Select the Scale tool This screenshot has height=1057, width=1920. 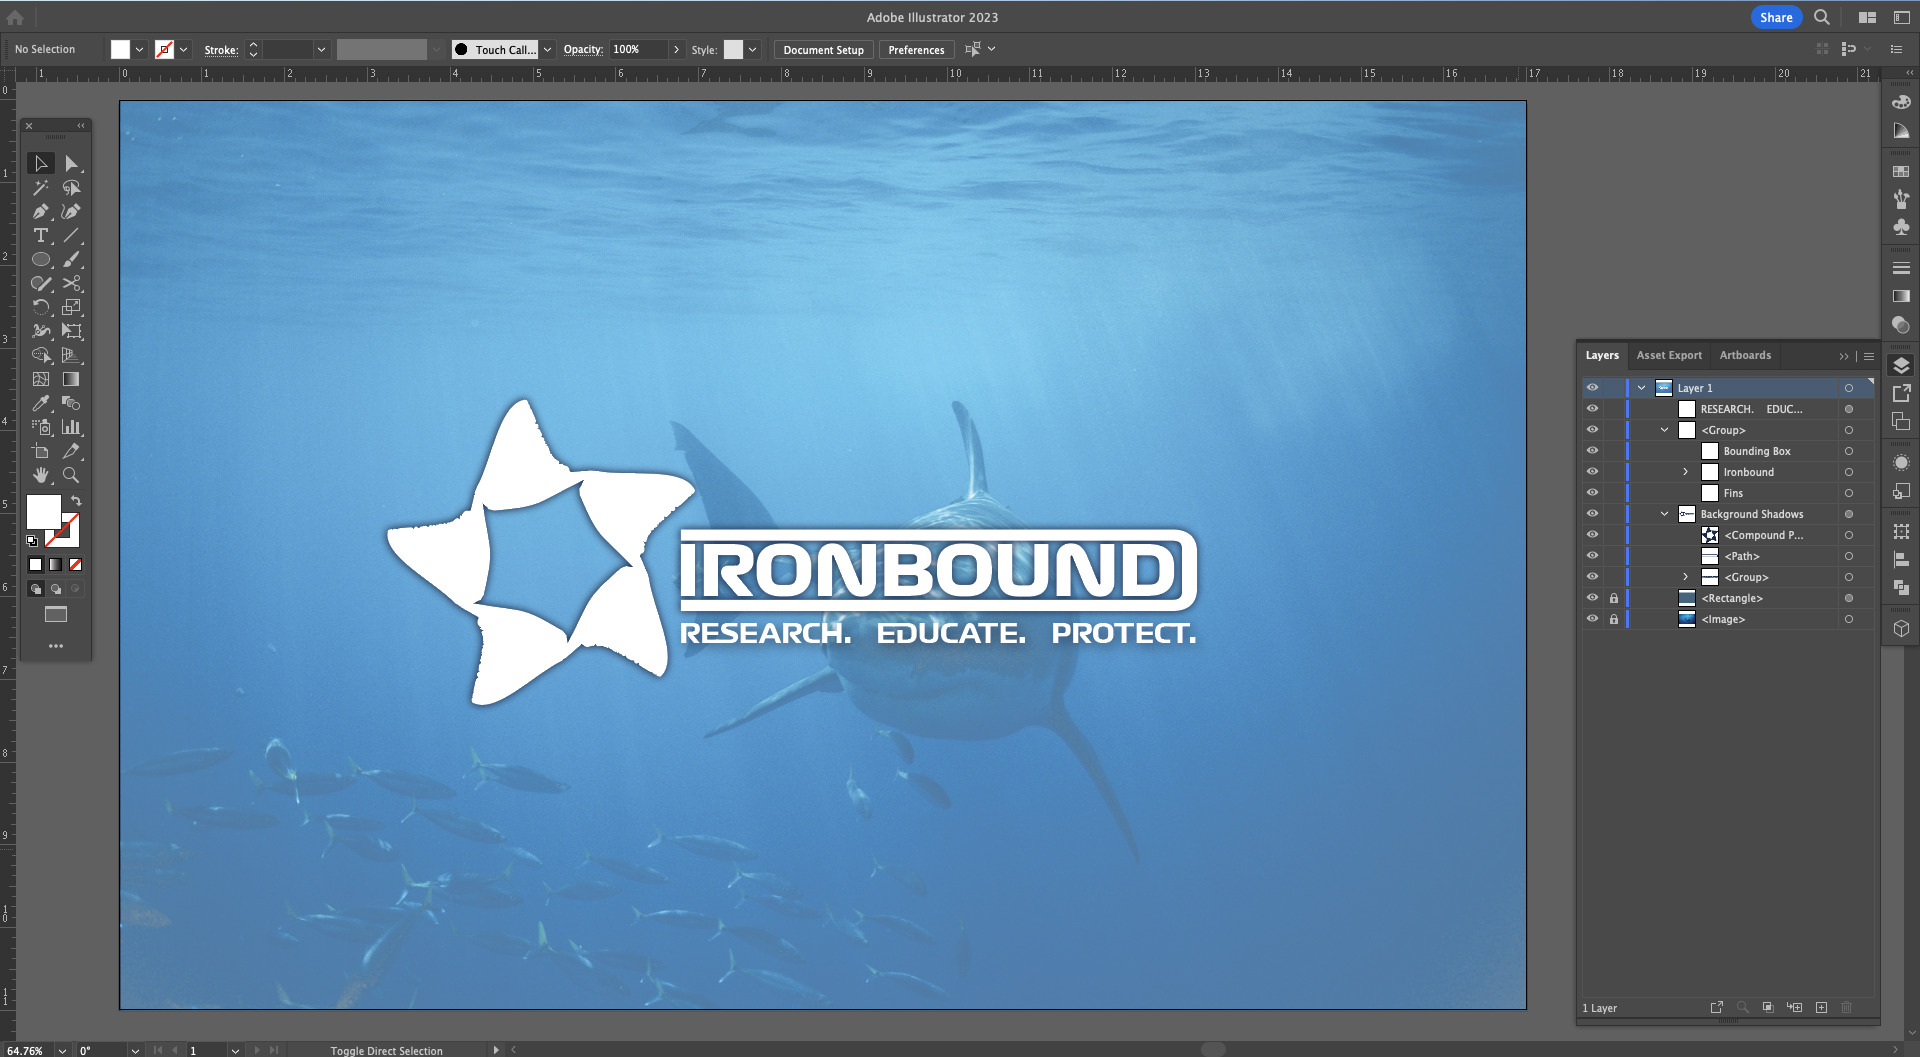pos(71,307)
